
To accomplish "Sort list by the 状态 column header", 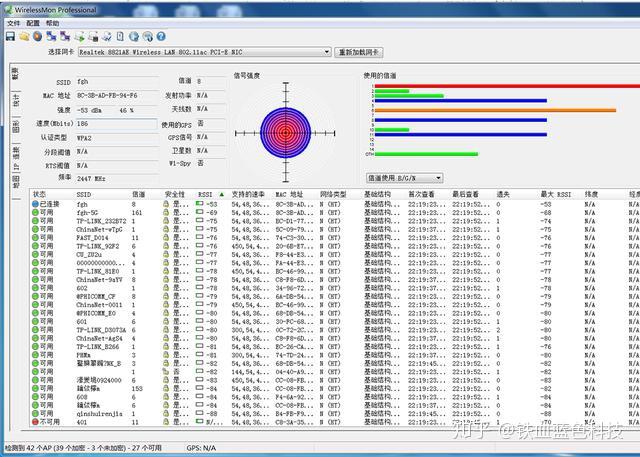I will pyautogui.click(x=40, y=195).
